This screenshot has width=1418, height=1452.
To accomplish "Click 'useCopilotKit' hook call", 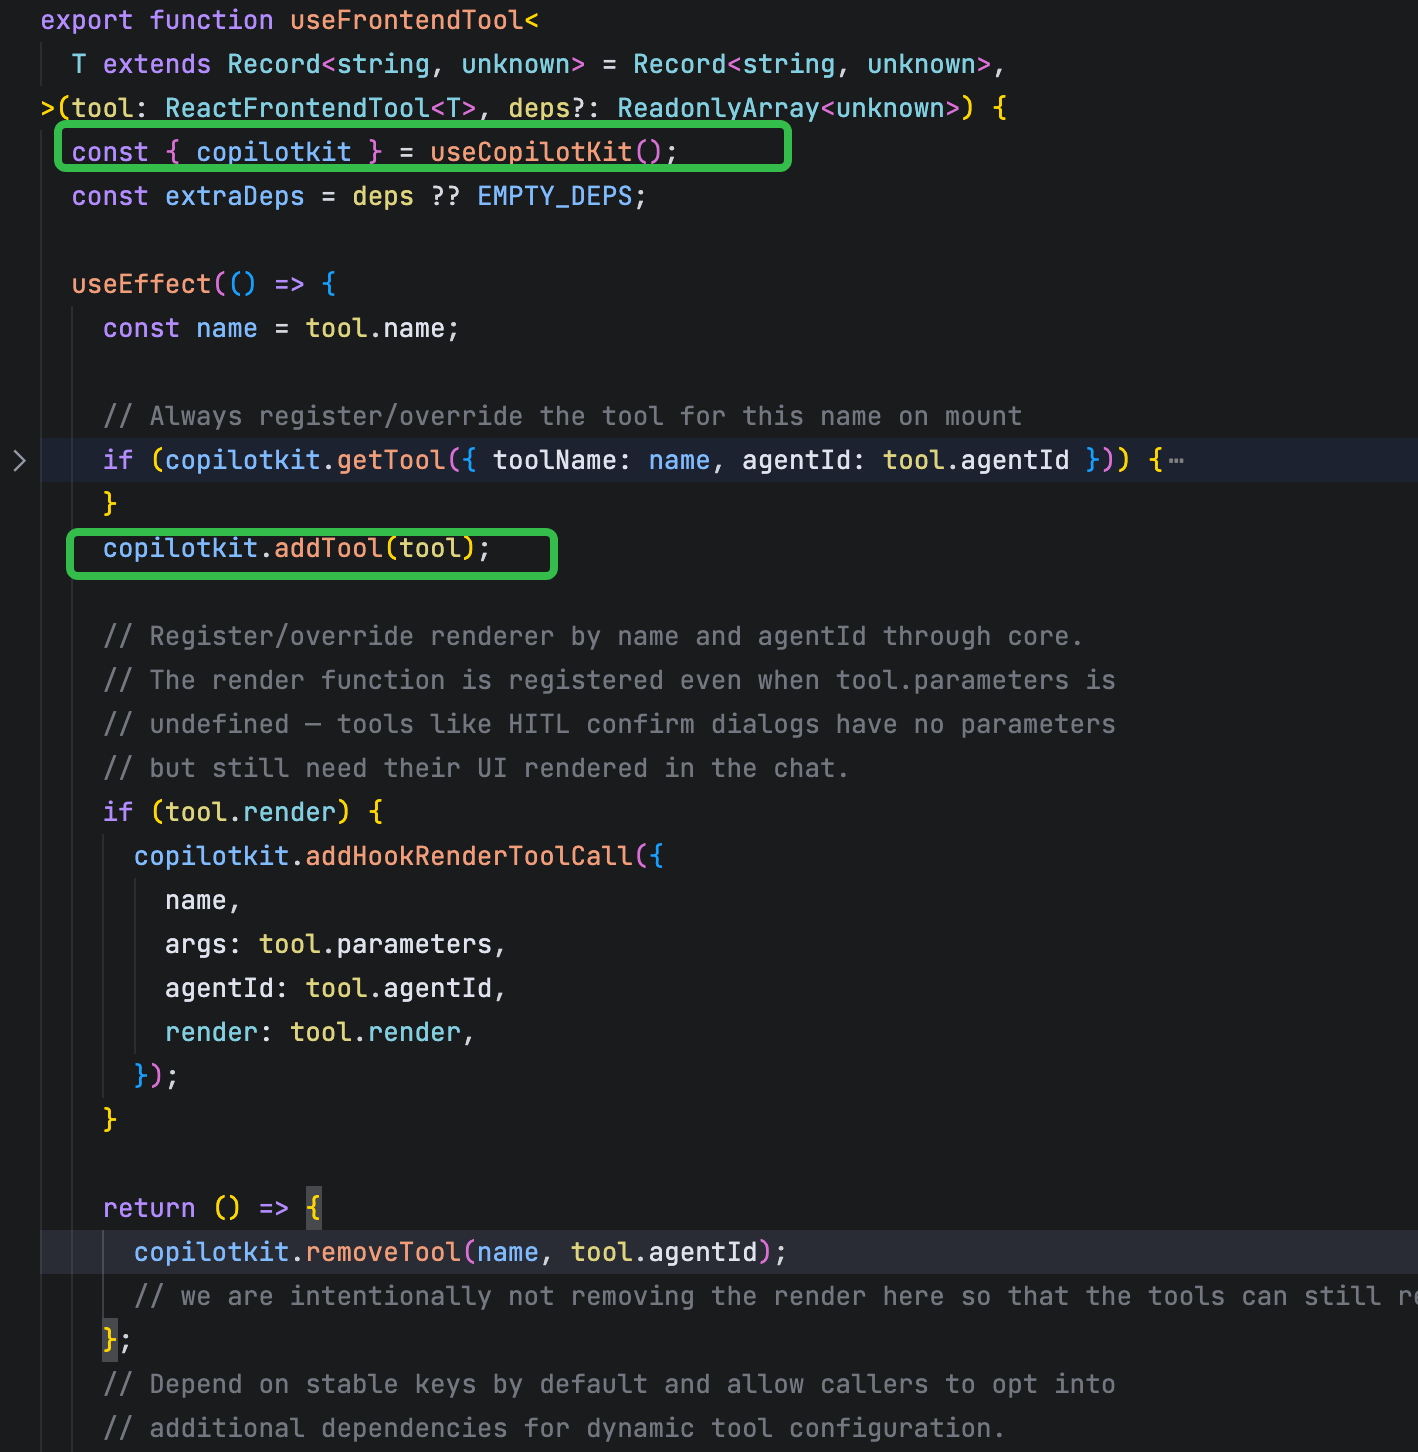I will point(531,152).
